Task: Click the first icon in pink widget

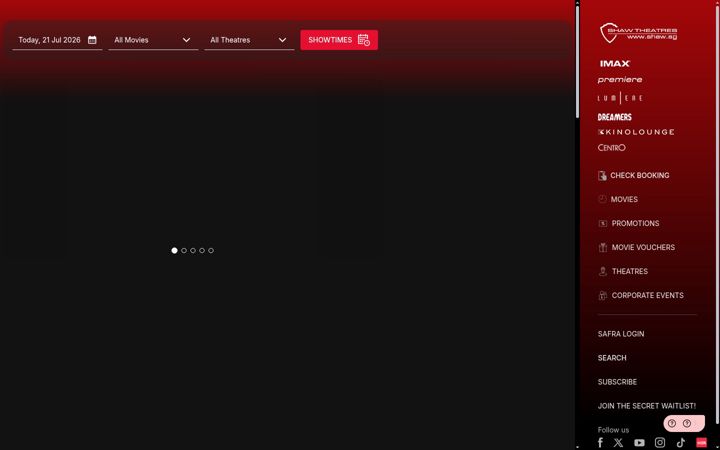Action: click(x=672, y=423)
